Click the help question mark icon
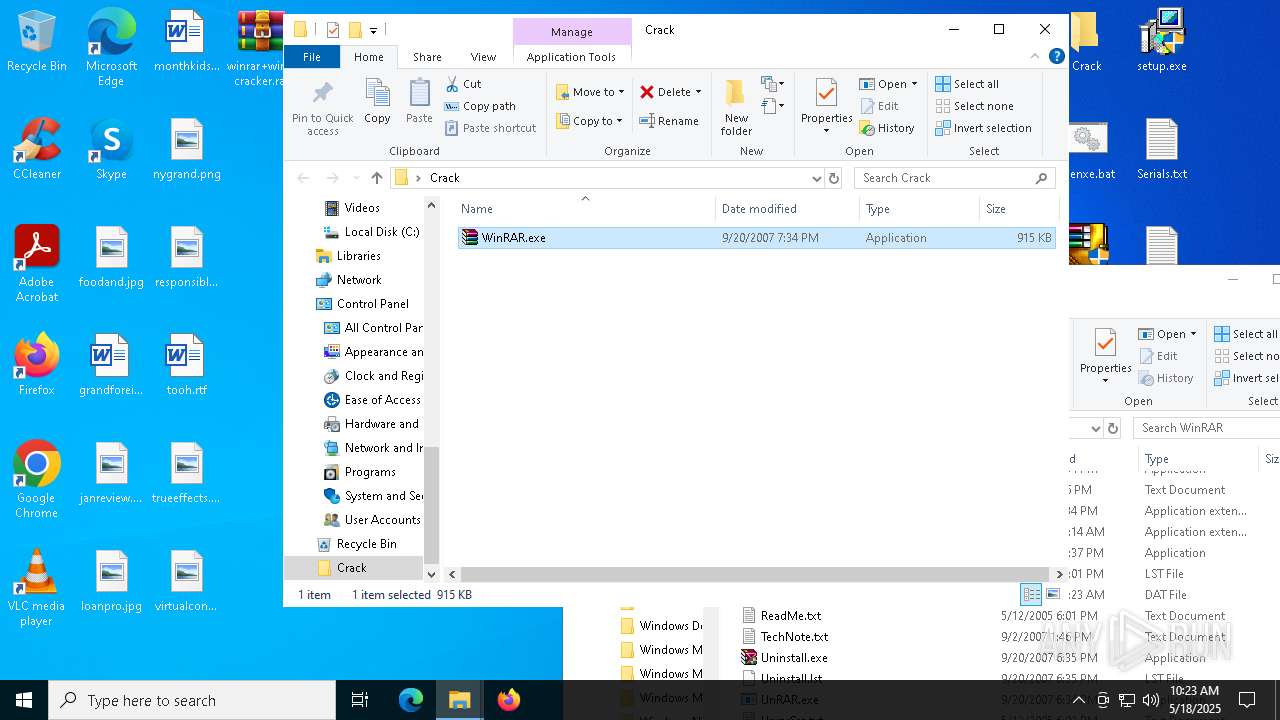The width and height of the screenshot is (1280, 720). [1056, 57]
